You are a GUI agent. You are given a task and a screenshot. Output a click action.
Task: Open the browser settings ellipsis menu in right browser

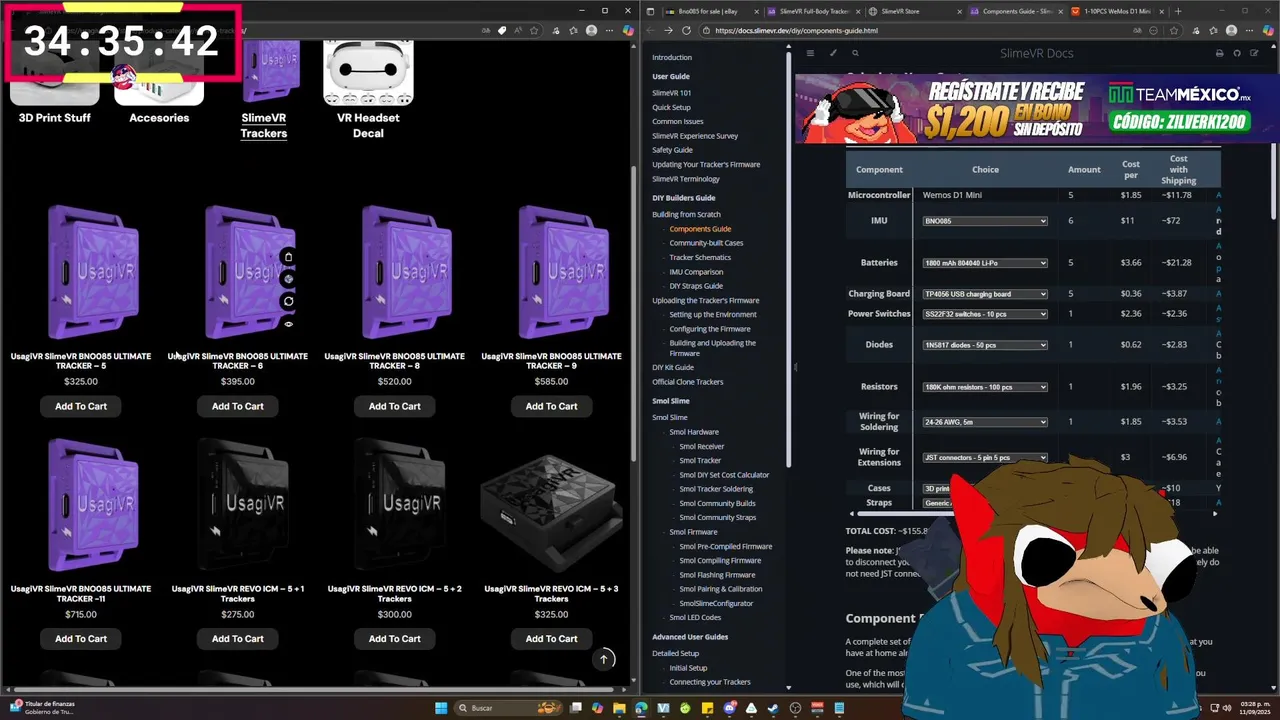1248,30
